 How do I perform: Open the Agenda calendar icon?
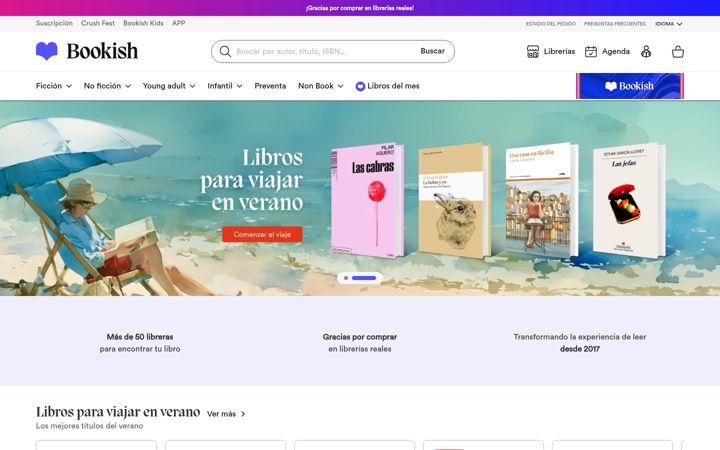click(591, 51)
